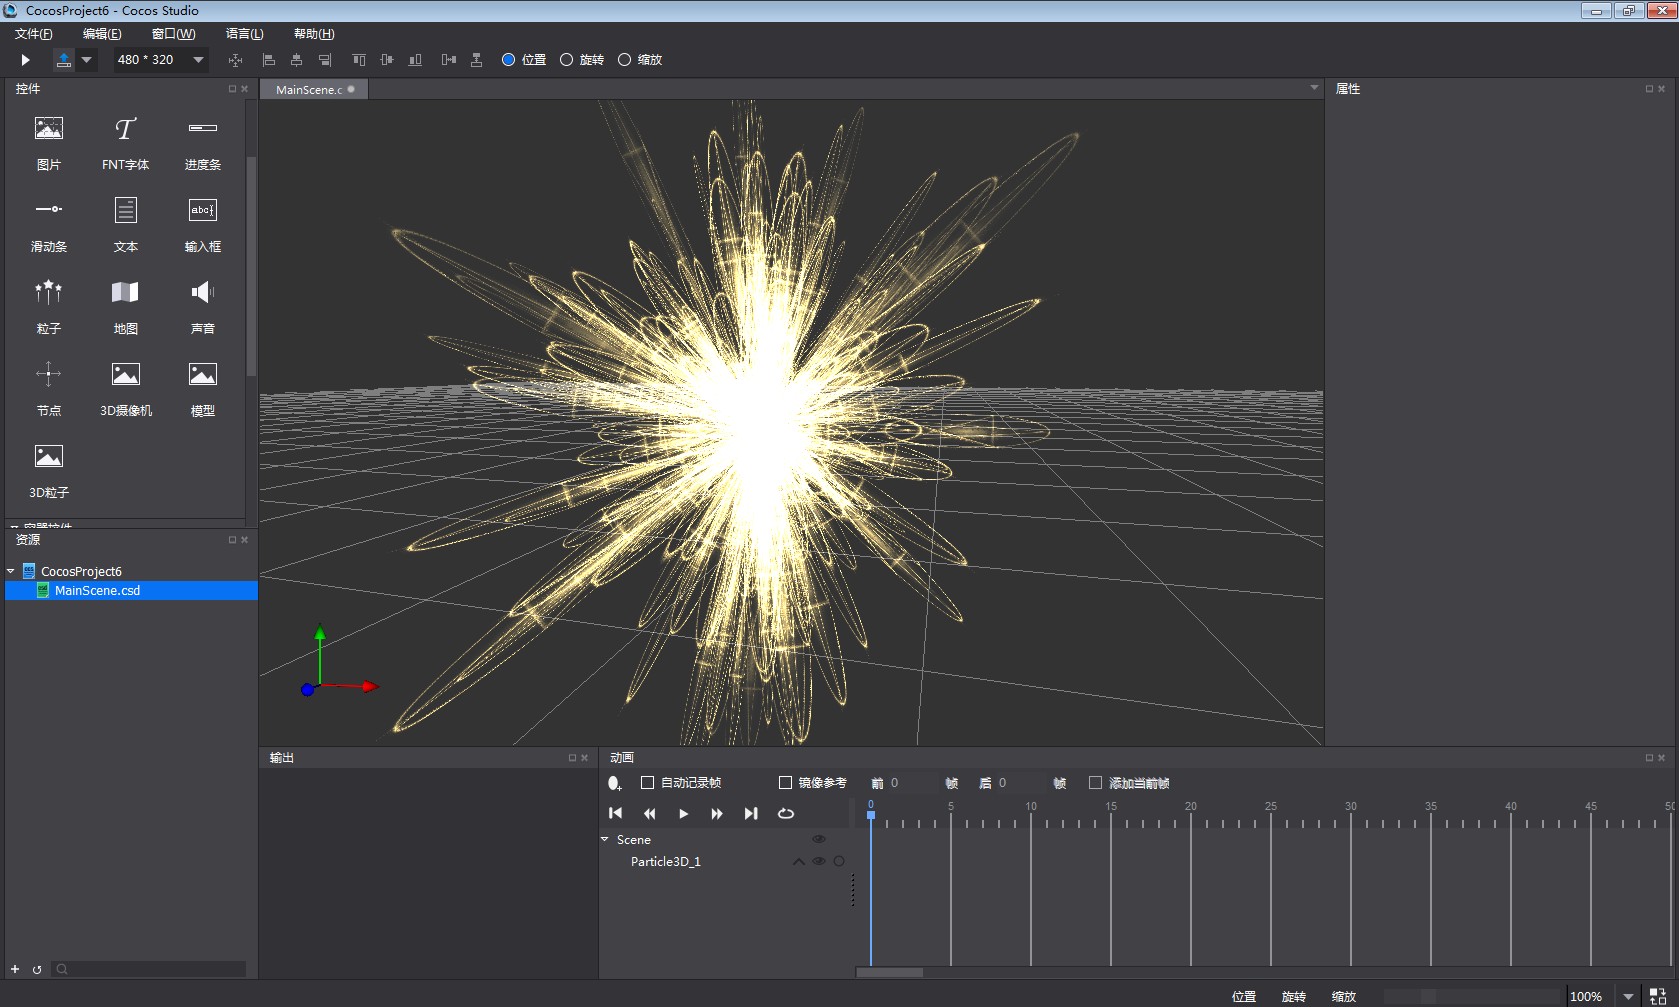This screenshot has width=1679, height=1007.
Task: Select the 声音 sound widget
Action: click(x=203, y=307)
